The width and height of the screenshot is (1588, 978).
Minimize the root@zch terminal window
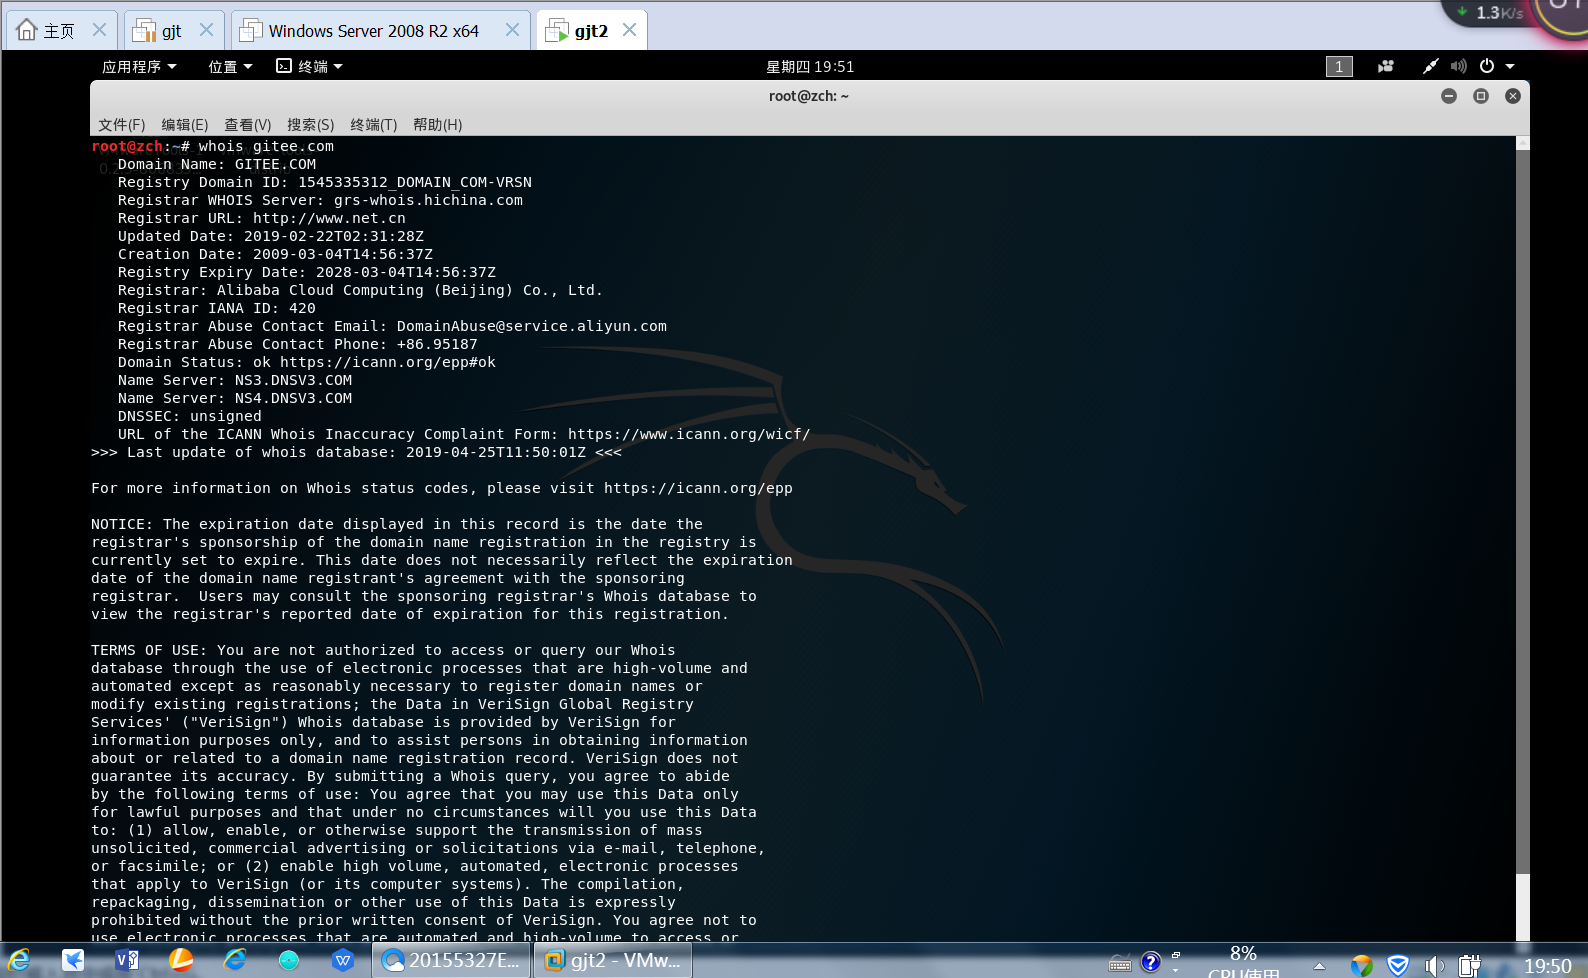point(1449,96)
